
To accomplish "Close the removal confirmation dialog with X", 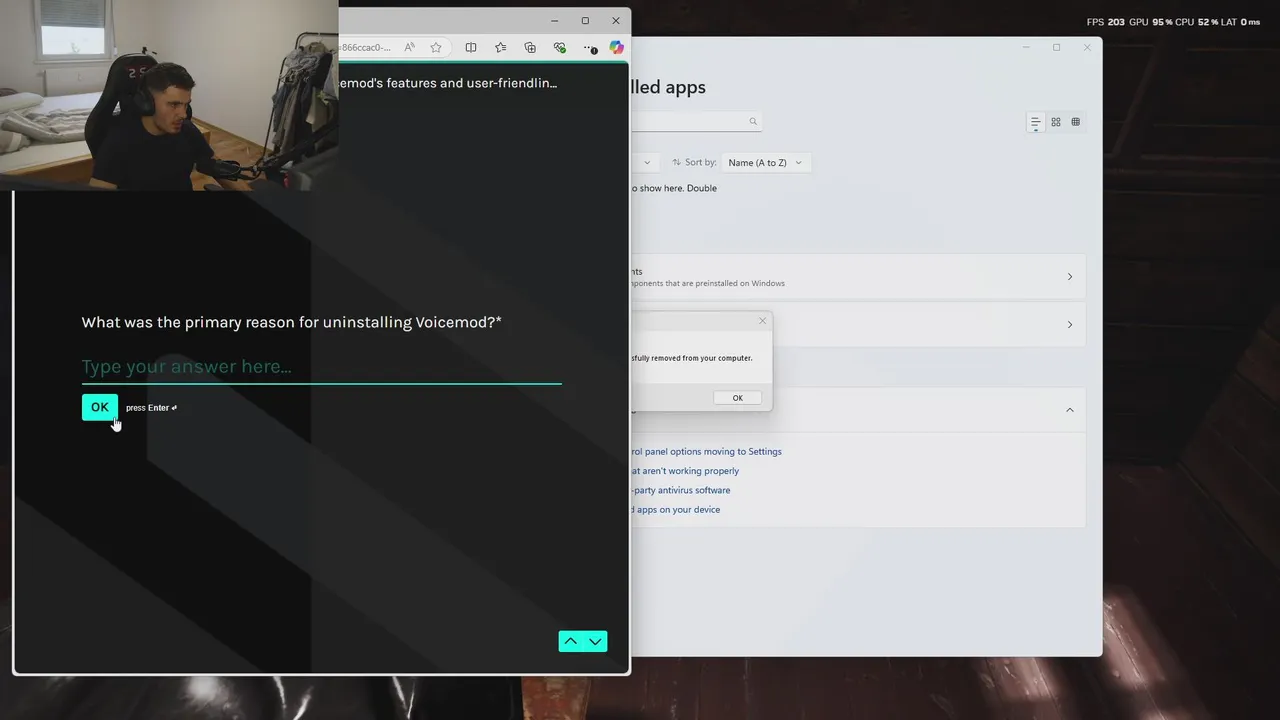I will [762, 321].
